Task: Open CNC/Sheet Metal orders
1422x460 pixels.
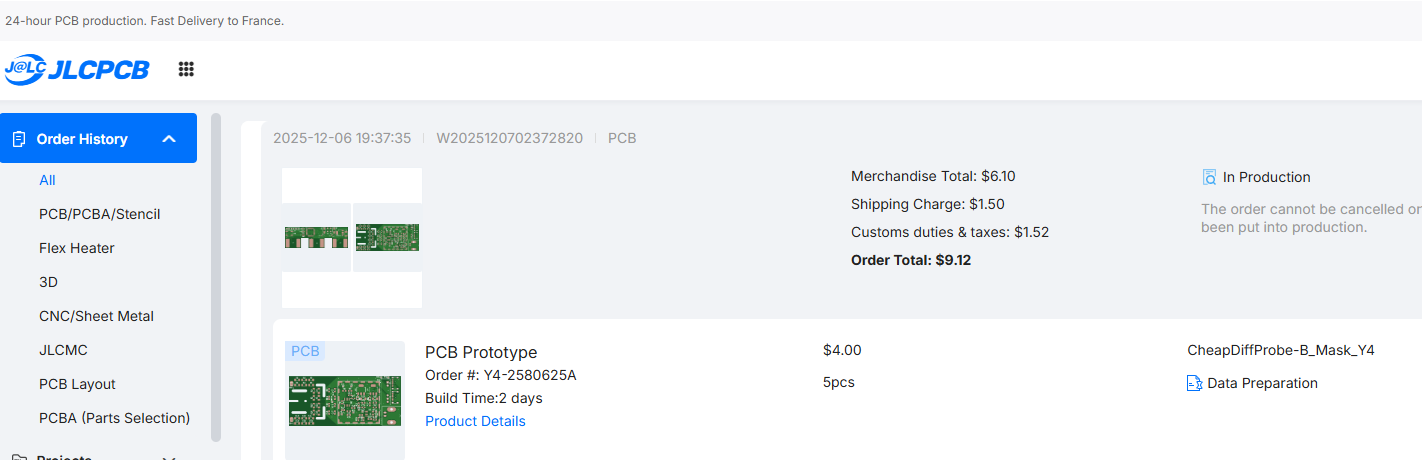Action: point(96,316)
